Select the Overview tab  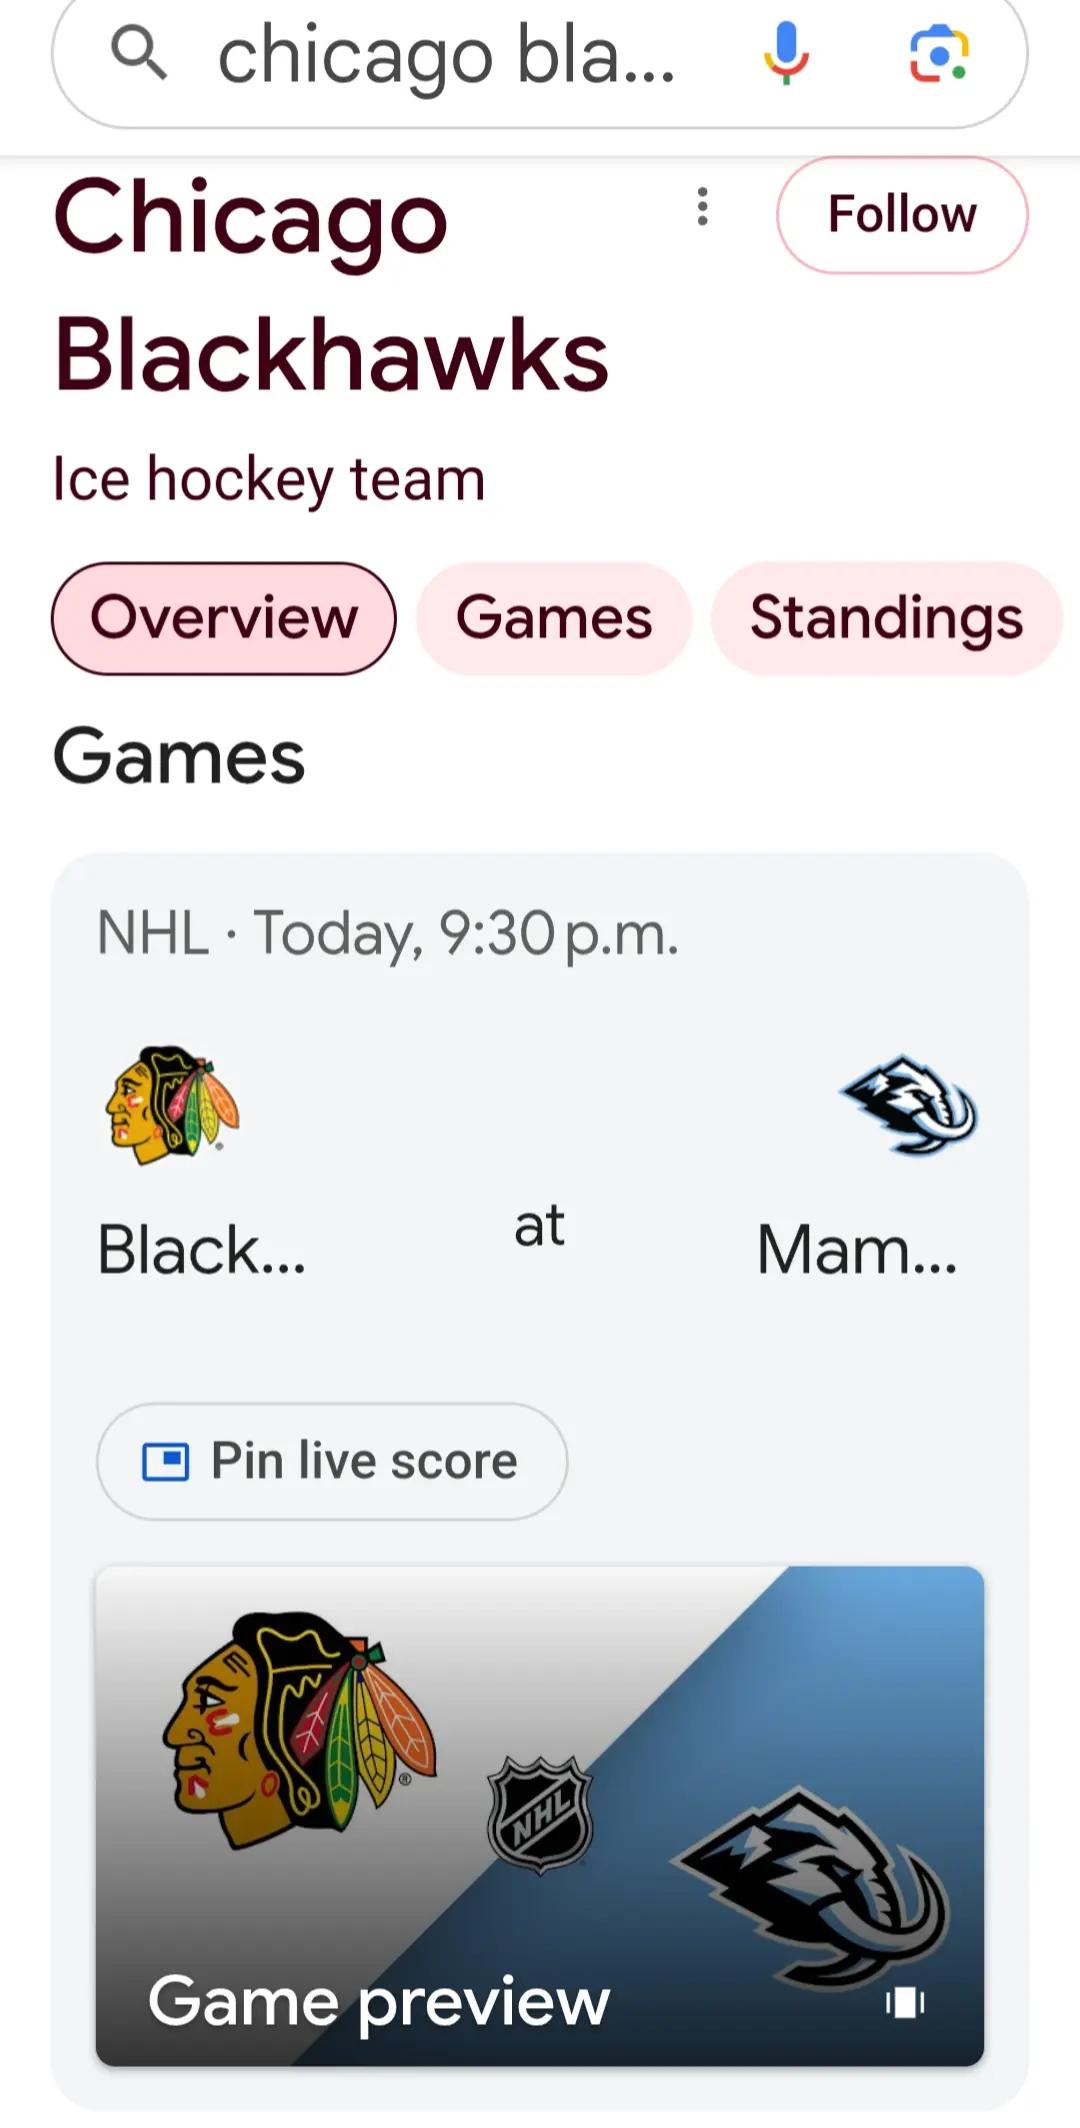(224, 618)
